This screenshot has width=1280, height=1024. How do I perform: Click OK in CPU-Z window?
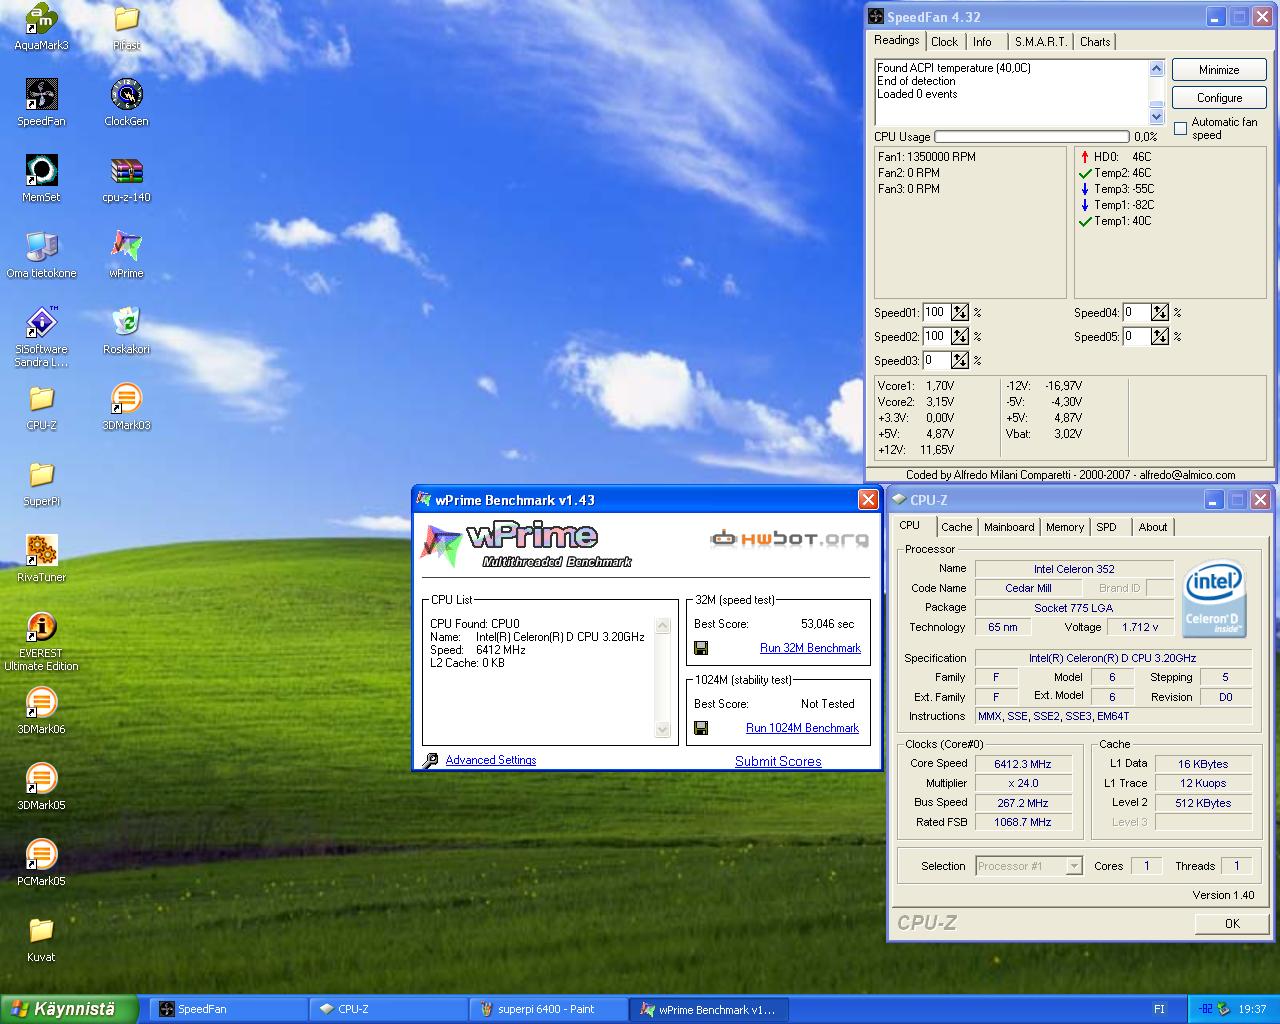pyautogui.click(x=1232, y=923)
